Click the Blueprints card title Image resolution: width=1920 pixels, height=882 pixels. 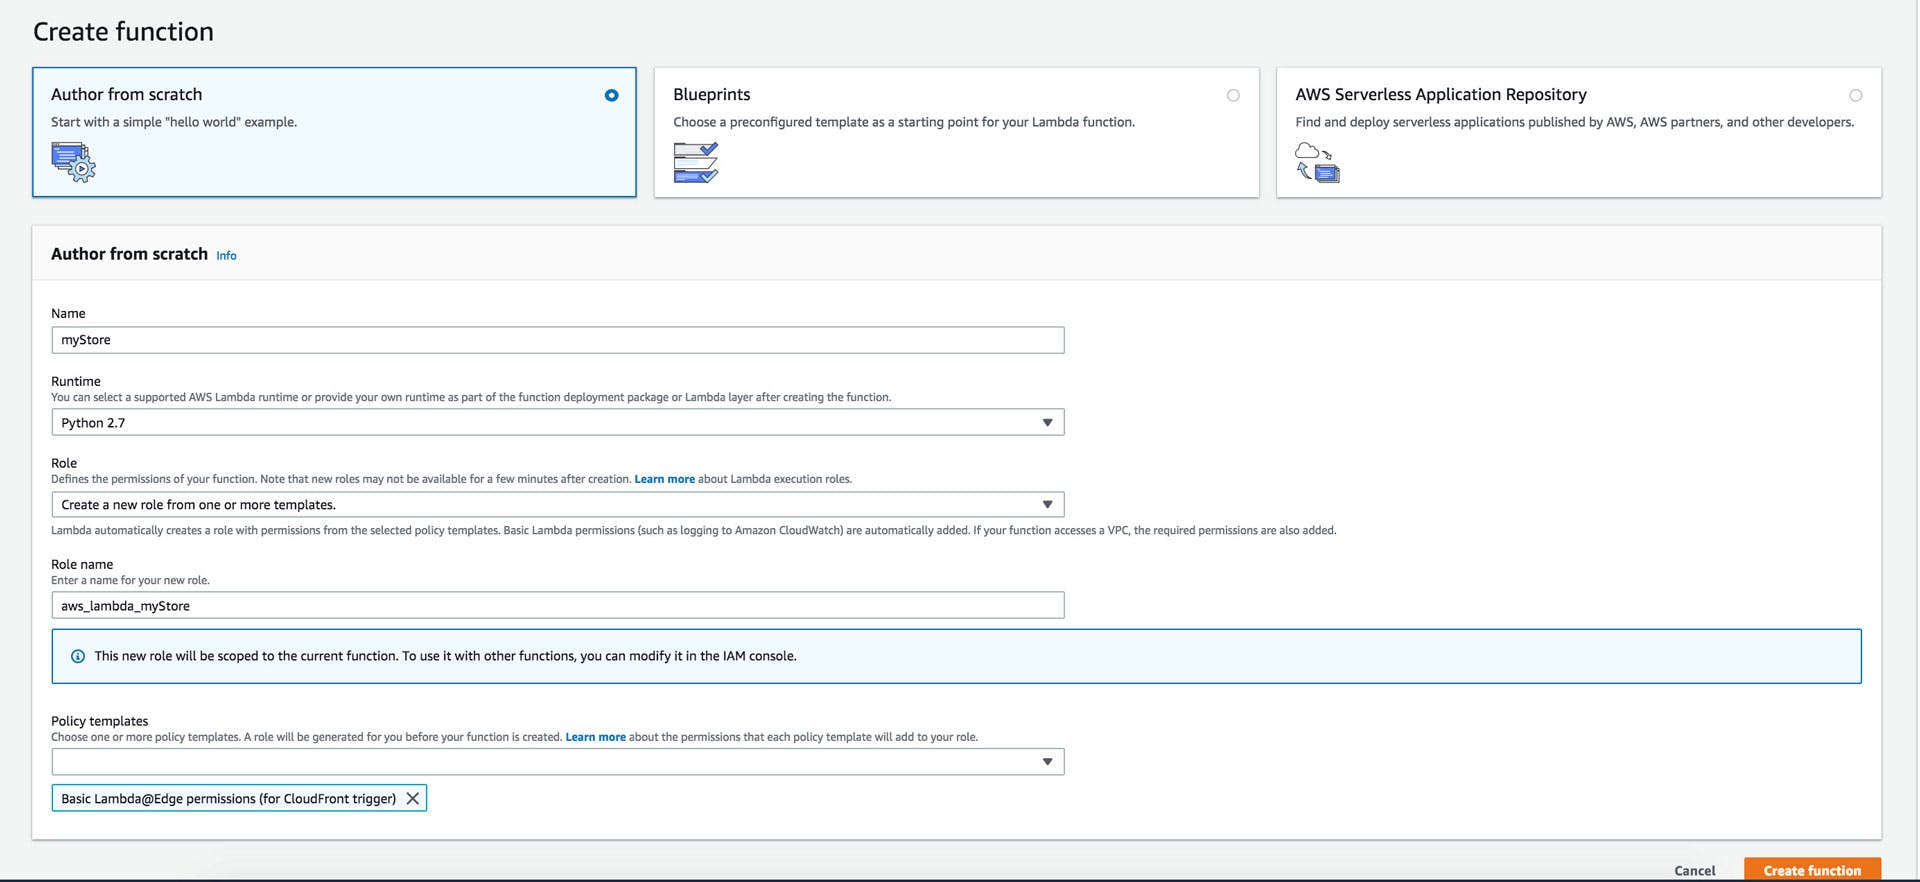(x=711, y=94)
